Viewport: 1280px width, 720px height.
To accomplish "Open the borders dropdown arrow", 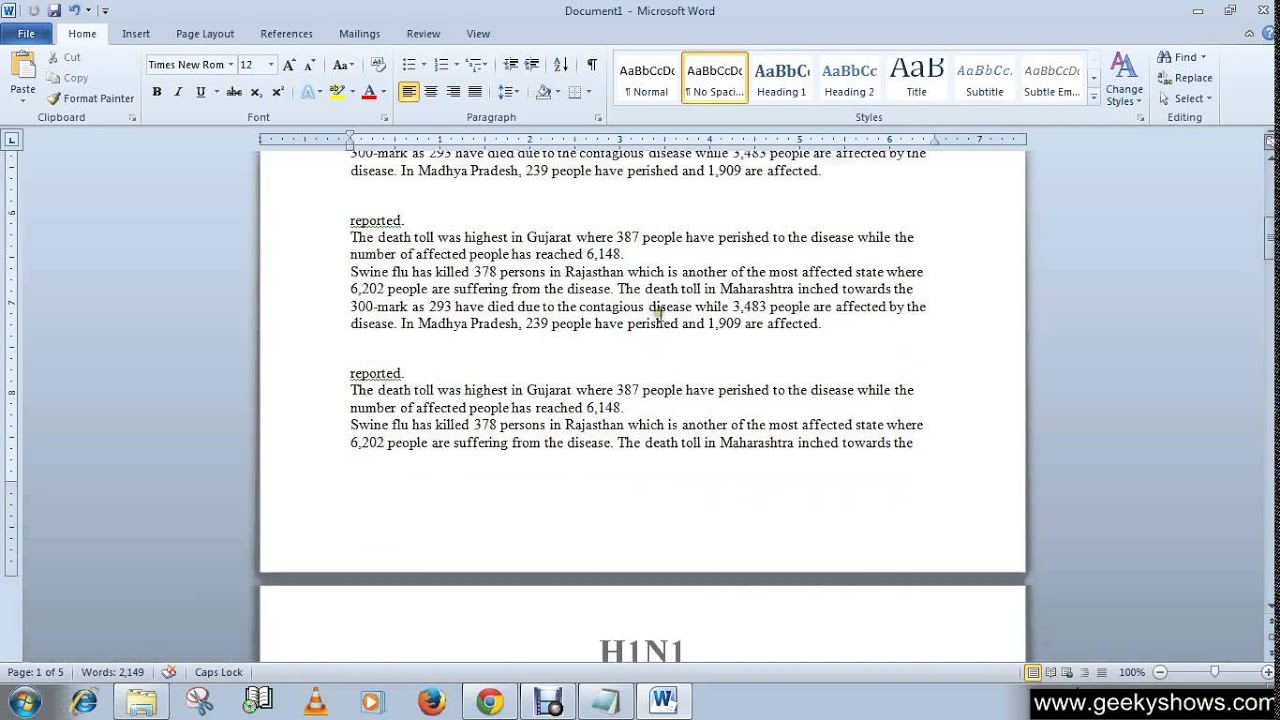I will (588, 92).
